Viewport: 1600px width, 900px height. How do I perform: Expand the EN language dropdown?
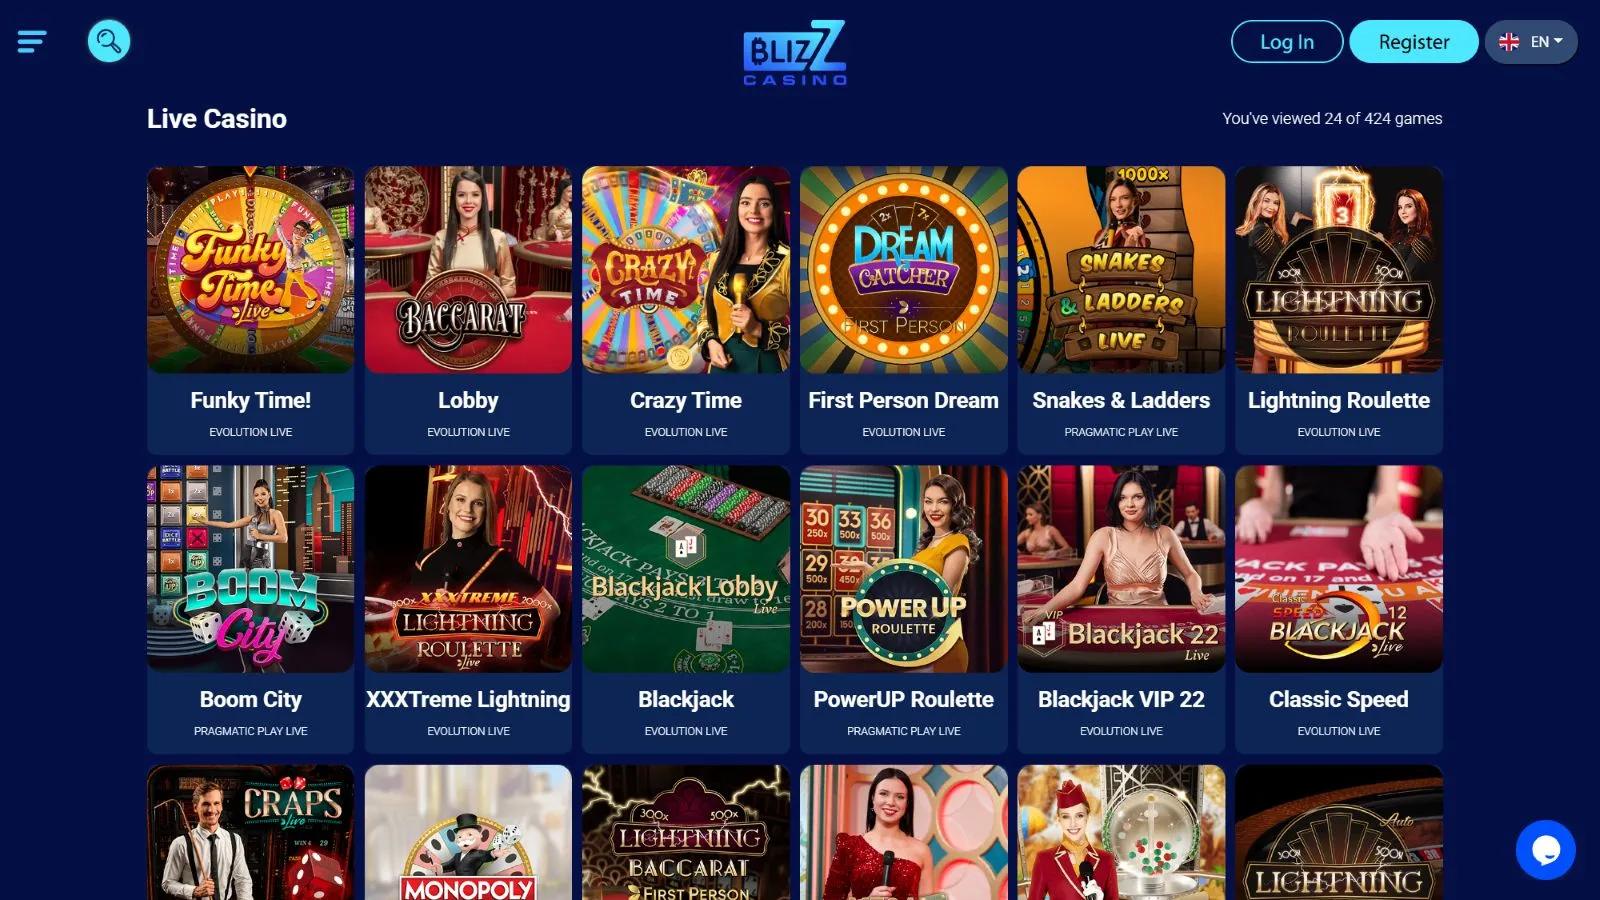coord(1531,42)
